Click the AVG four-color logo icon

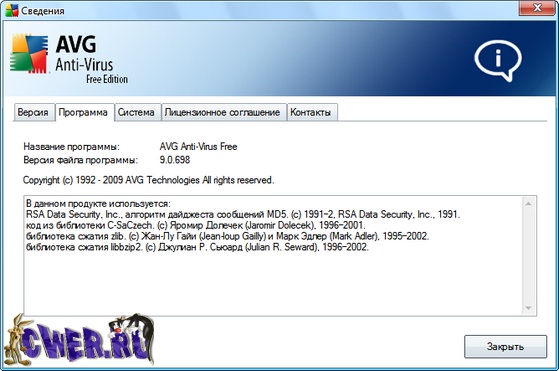point(29,54)
